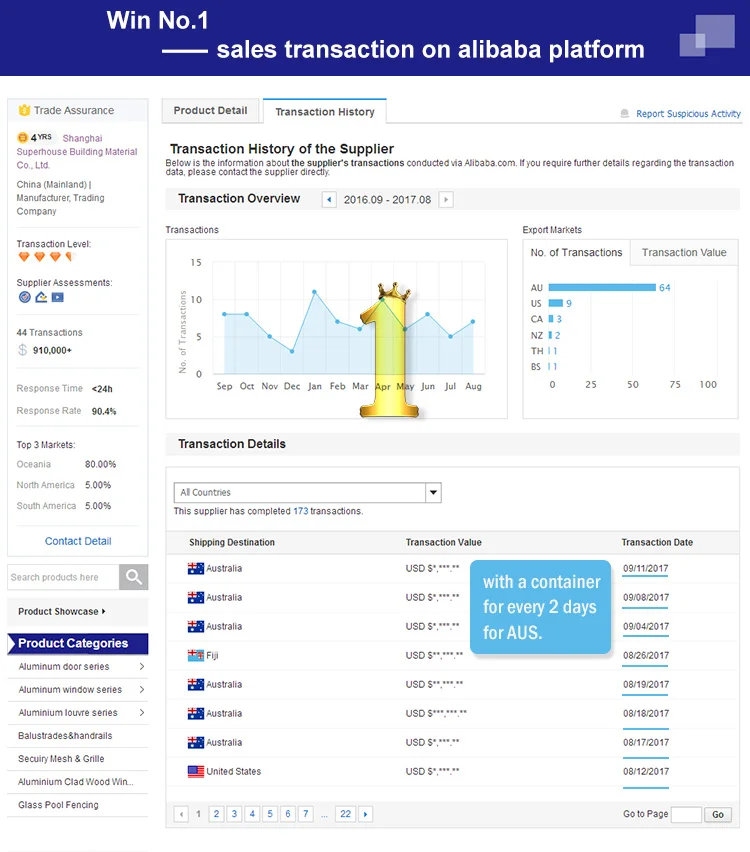Go to page 7 of transactions

tap(306, 814)
